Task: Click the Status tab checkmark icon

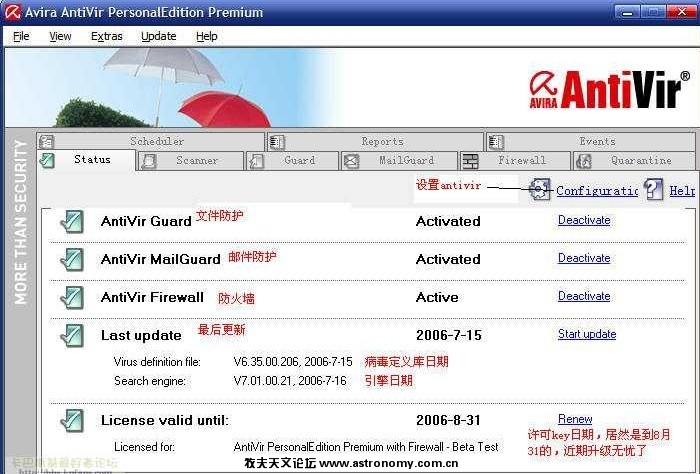Action: [x=47, y=160]
